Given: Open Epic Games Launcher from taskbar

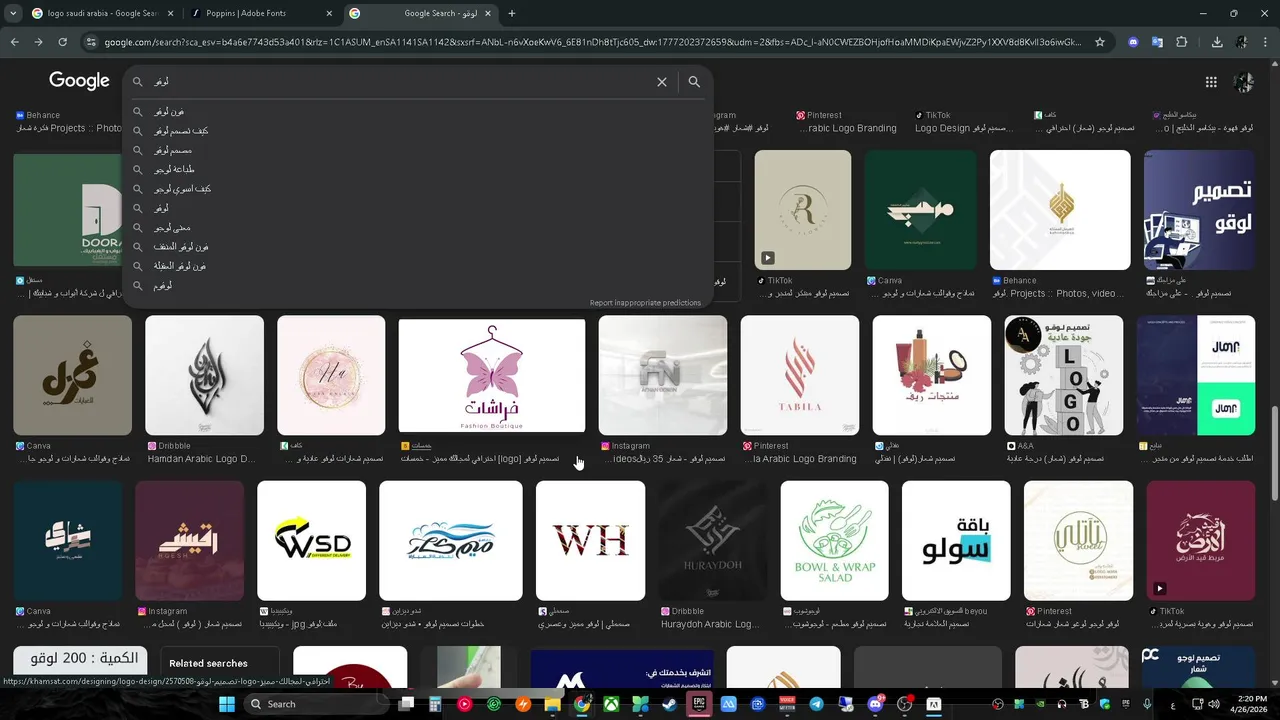Looking at the screenshot, I should [699, 704].
